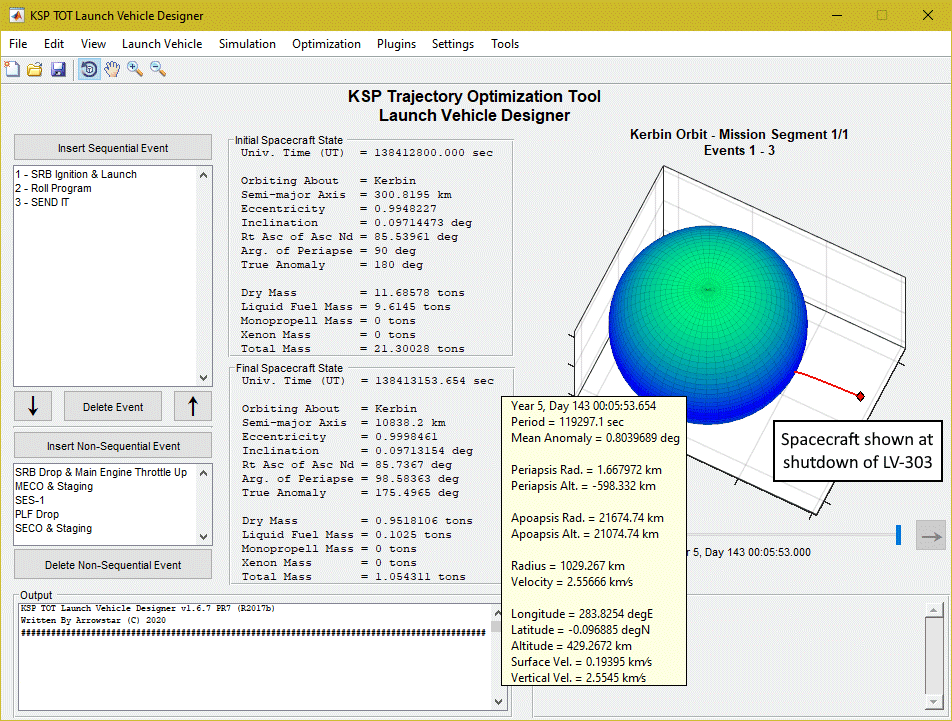Screen dimensions: 952x721
Task: Click Insert Non-Sequential Event button
Action: [113, 445]
